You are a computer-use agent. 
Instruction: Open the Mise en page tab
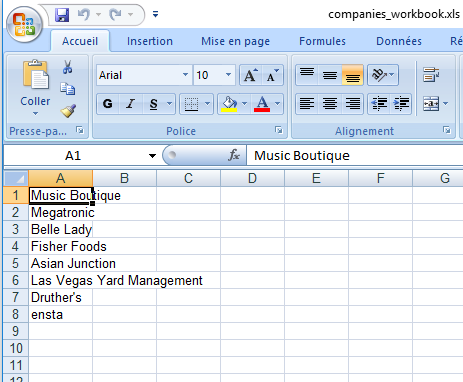click(235, 41)
